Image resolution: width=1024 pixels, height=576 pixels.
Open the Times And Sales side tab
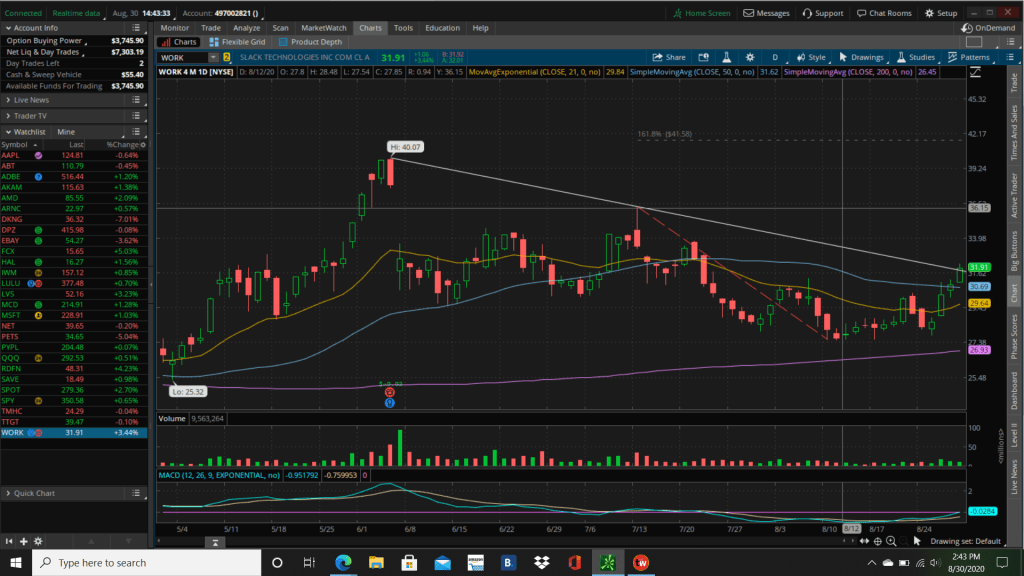(x=1014, y=133)
